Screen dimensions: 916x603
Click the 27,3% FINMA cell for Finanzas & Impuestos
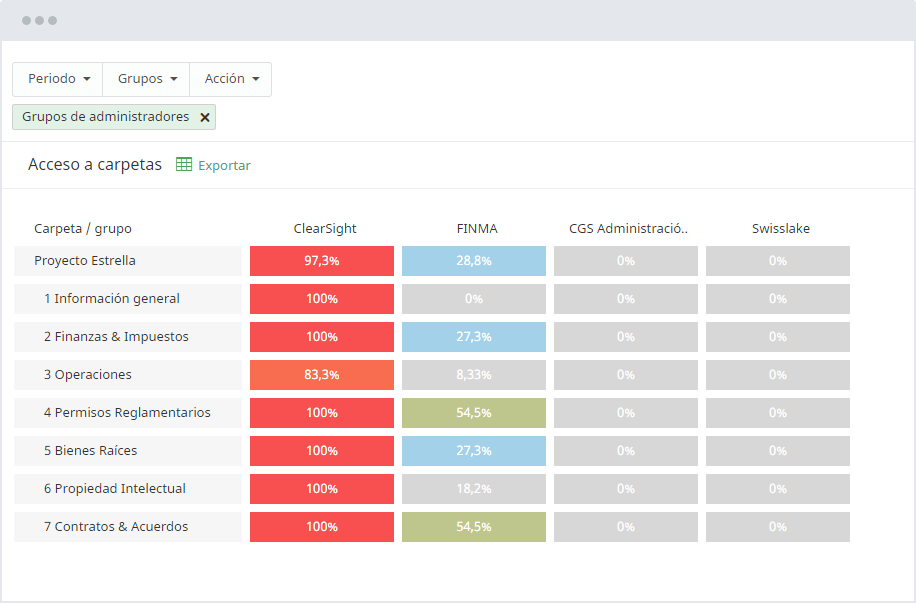[474, 337]
